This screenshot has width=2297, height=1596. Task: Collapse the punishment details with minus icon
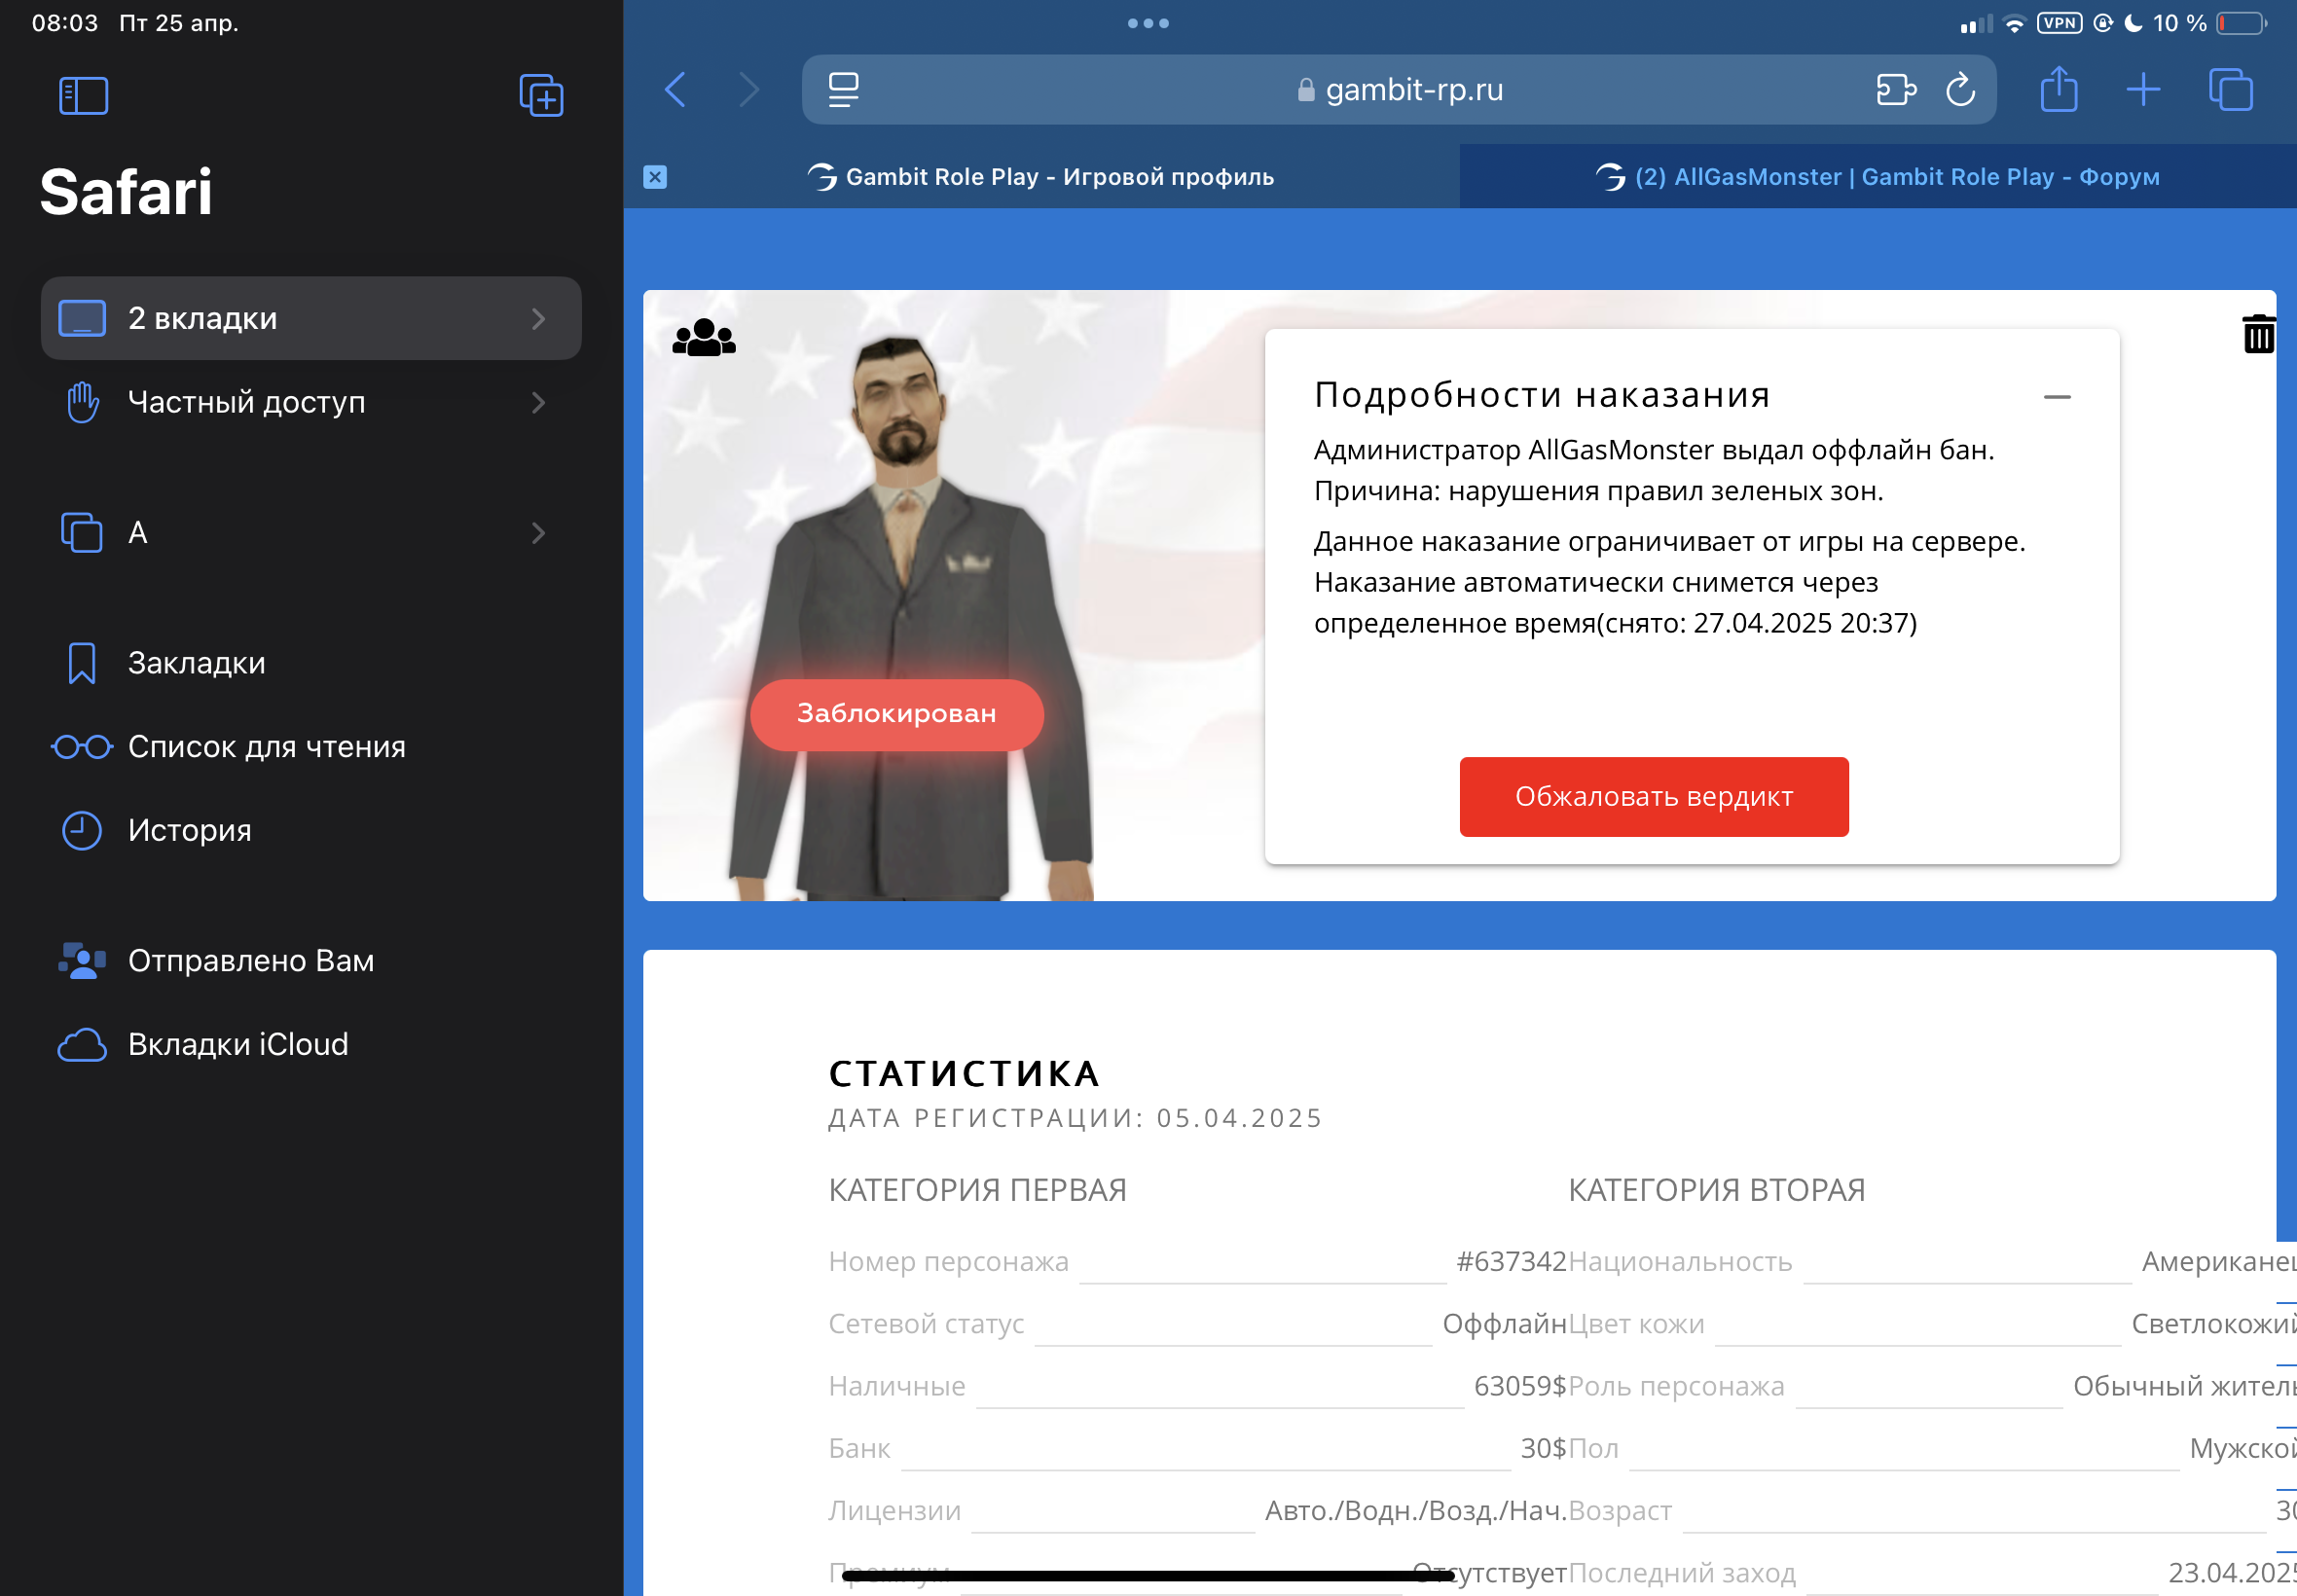(x=2056, y=398)
